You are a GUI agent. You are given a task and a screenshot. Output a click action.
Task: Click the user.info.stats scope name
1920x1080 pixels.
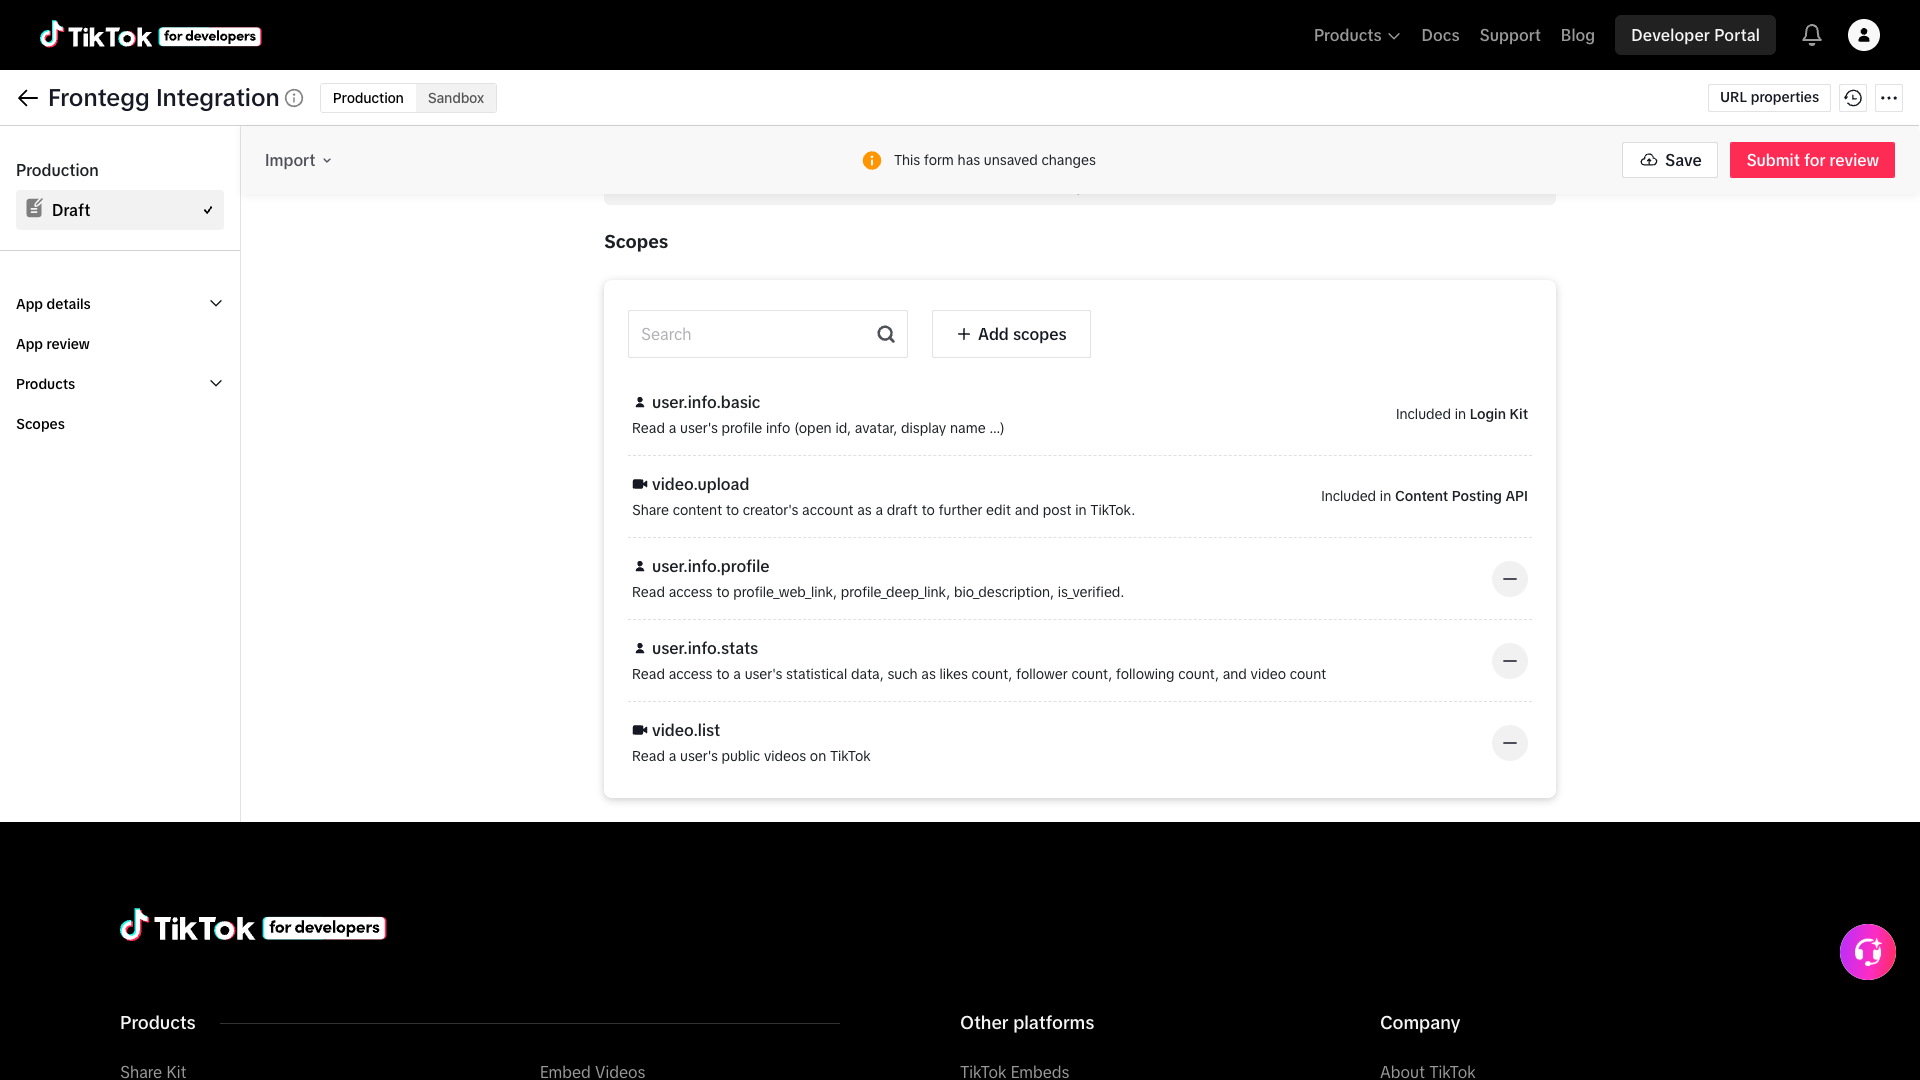click(x=705, y=648)
